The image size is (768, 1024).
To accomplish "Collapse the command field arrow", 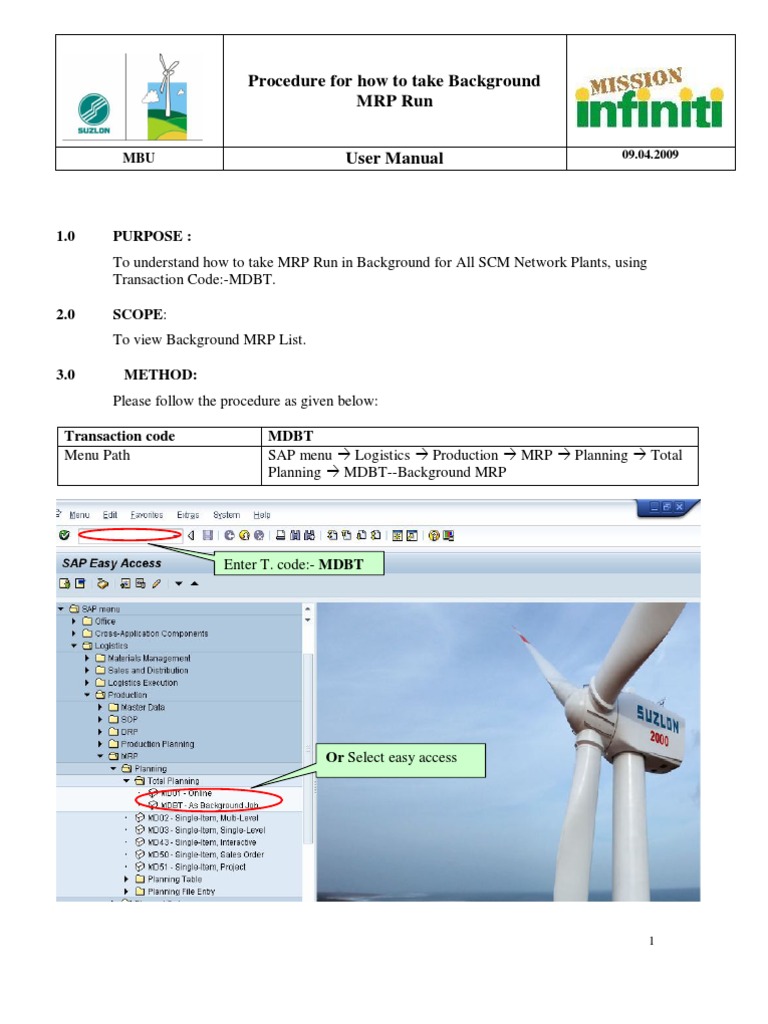I will click(x=191, y=536).
